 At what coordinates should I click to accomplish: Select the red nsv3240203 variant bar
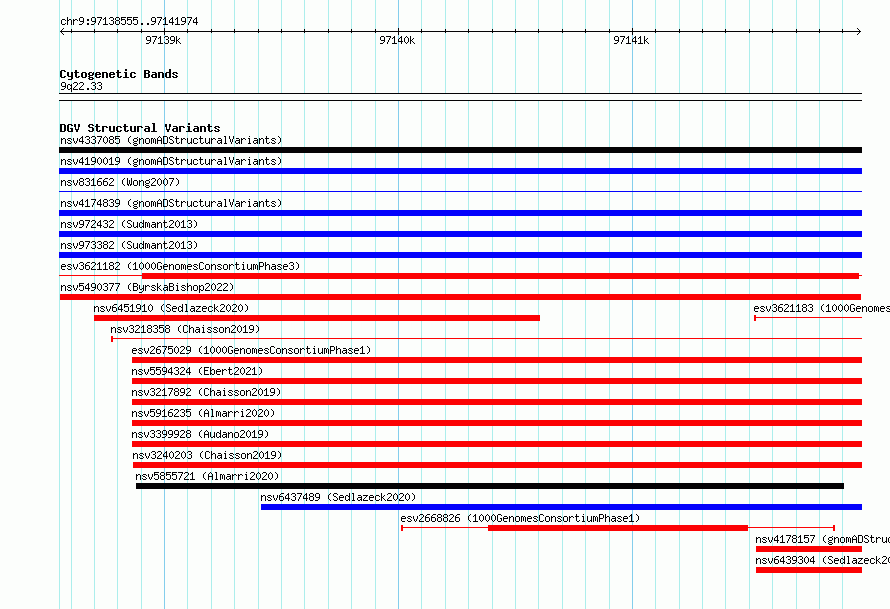tap(497, 465)
